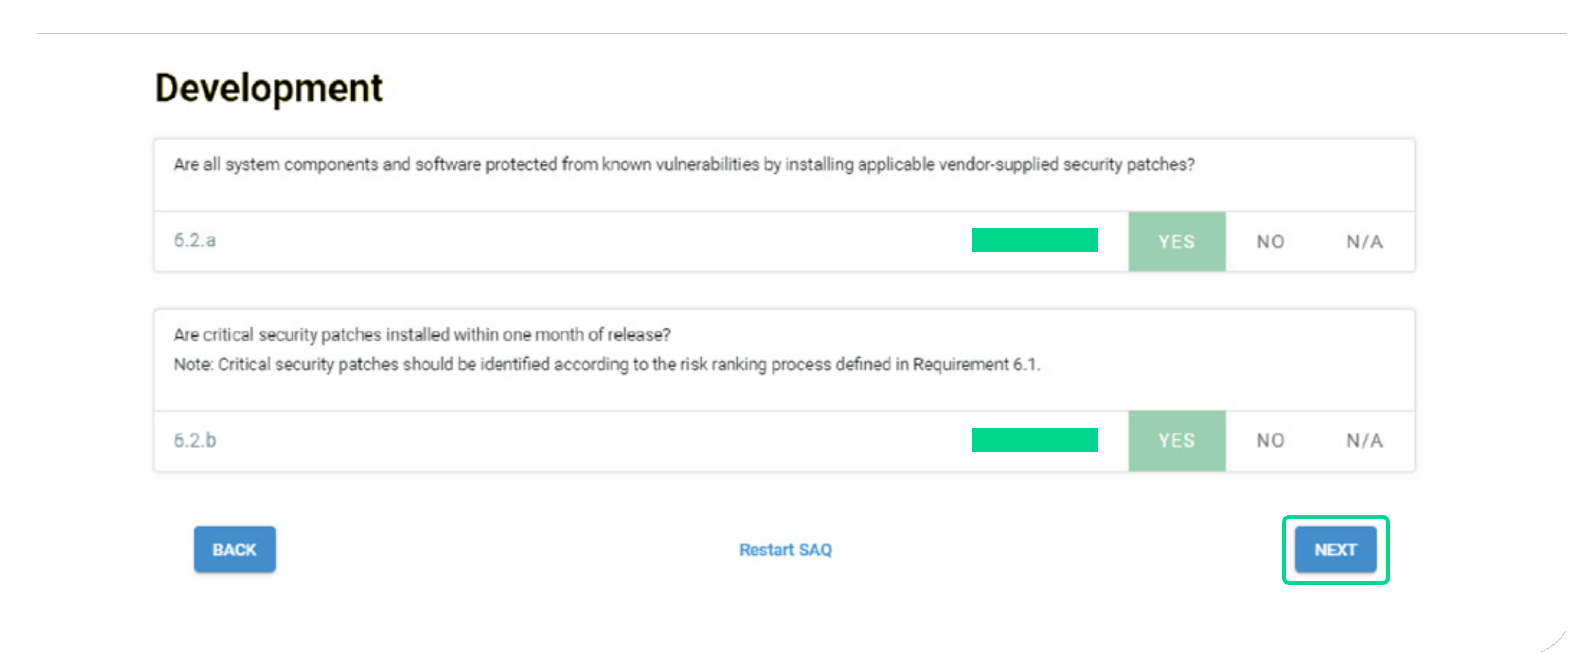Select YES for question 6.2.b

click(1176, 441)
